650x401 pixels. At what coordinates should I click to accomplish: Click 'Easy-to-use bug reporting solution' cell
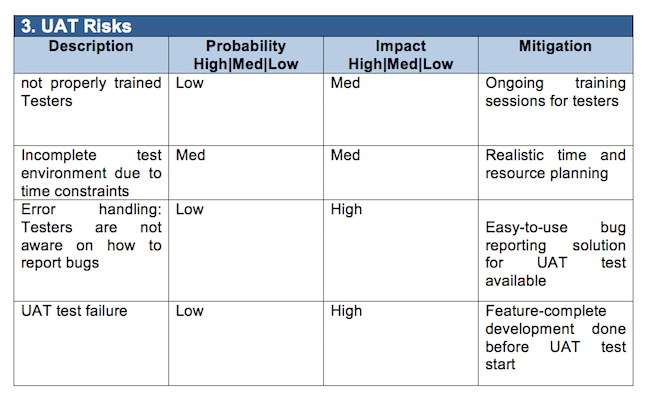click(x=555, y=250)
